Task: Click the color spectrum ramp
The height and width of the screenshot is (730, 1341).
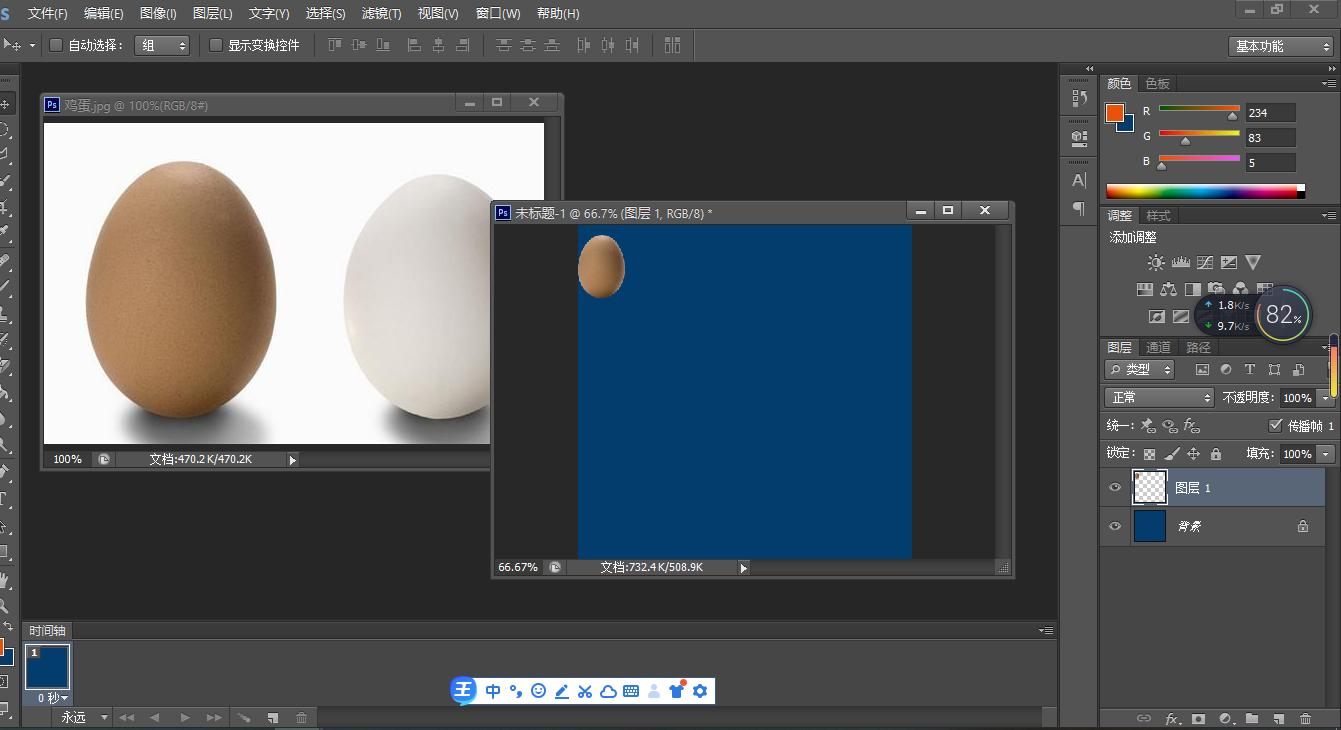Action: [x=1205, y=191]
